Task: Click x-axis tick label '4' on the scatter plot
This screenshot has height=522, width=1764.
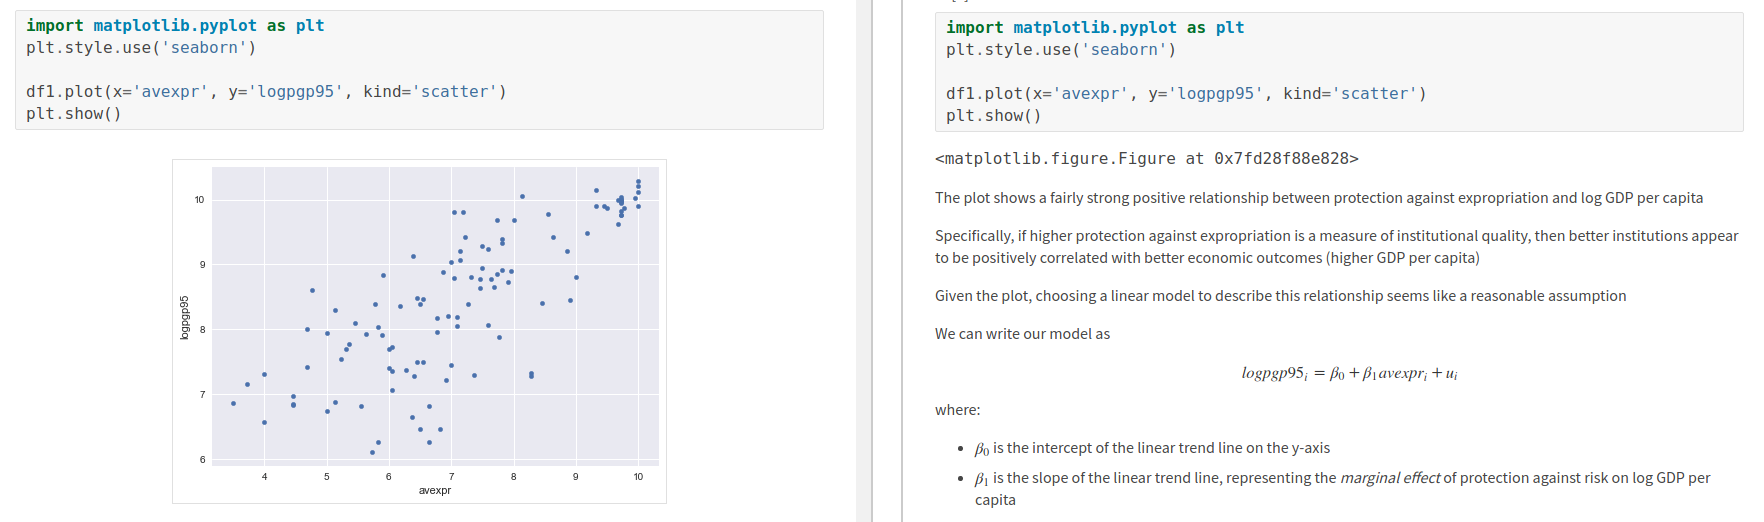Action: pos(264,477)
